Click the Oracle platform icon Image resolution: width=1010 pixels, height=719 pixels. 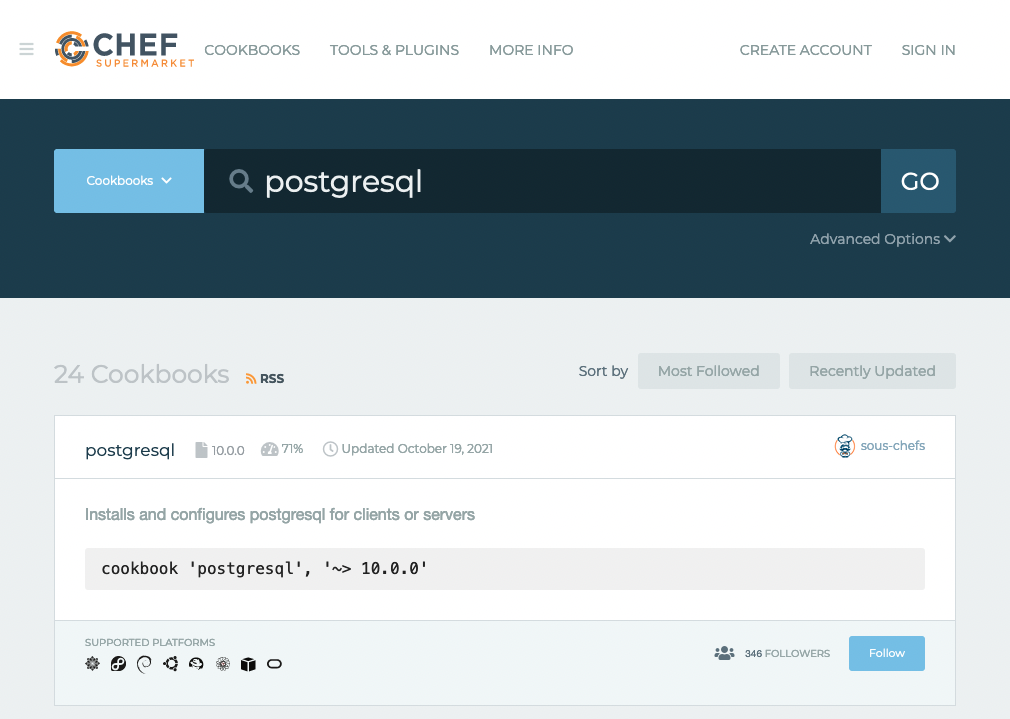274,664
